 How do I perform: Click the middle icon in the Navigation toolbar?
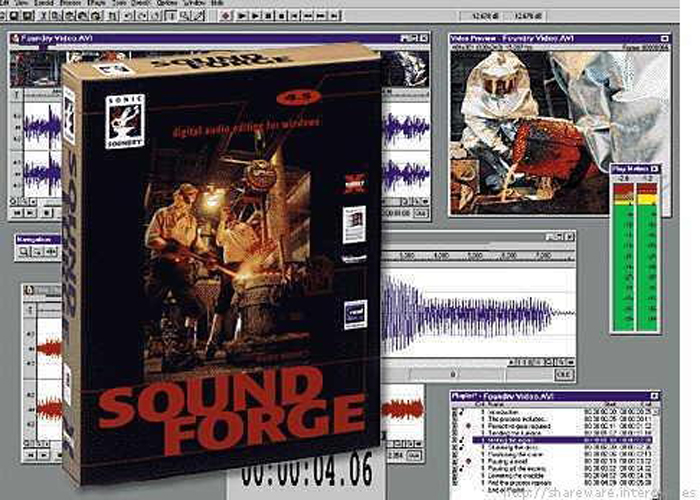tap(37, 252)
